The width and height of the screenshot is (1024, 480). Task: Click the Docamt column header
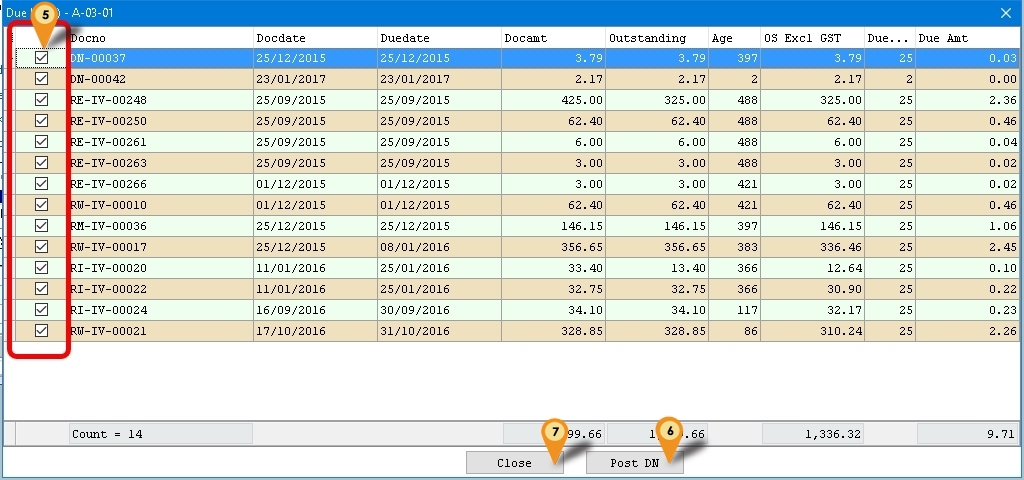553,38
